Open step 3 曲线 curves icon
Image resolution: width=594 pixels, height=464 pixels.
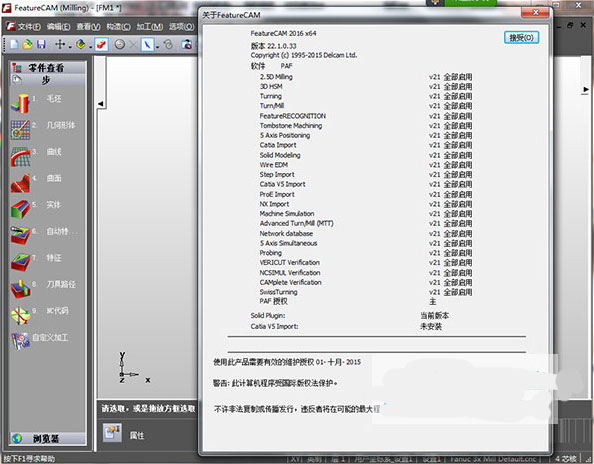pos(20,156)
